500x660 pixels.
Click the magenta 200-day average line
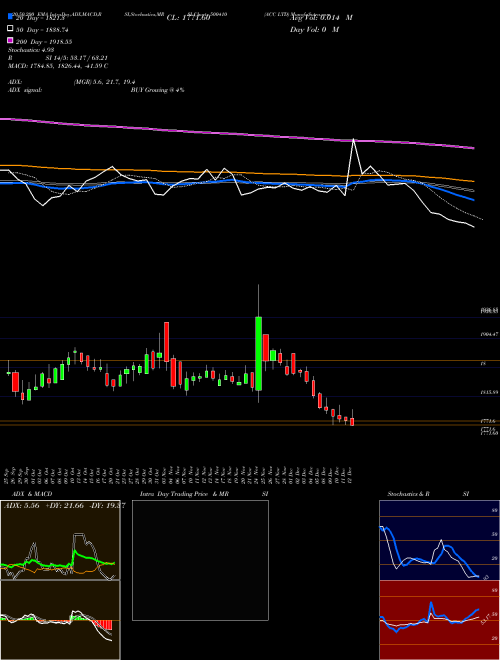[237, 133]
